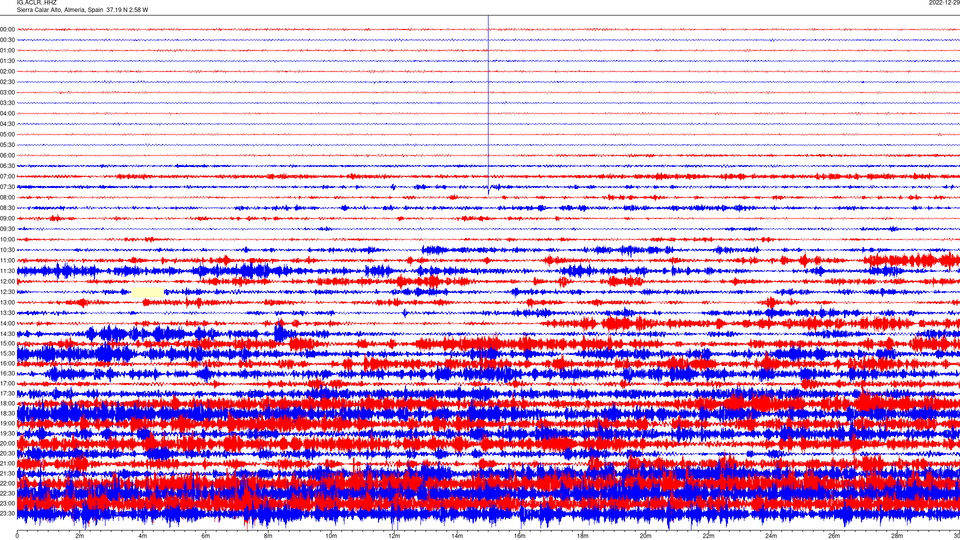960x540 pixels.
Task: Select the 13:30 time label
Action: point(8,313)
